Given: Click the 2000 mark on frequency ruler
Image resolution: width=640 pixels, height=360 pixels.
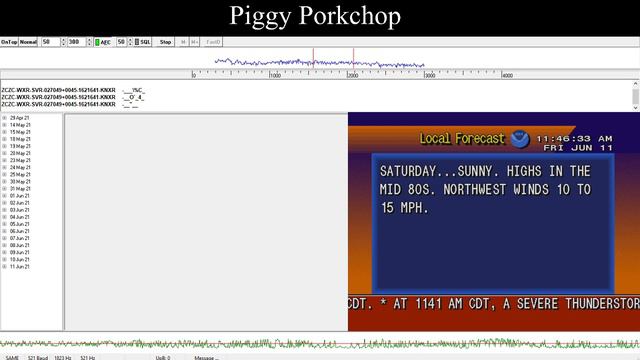Looking at the screenshot, I should coord(353,76).
